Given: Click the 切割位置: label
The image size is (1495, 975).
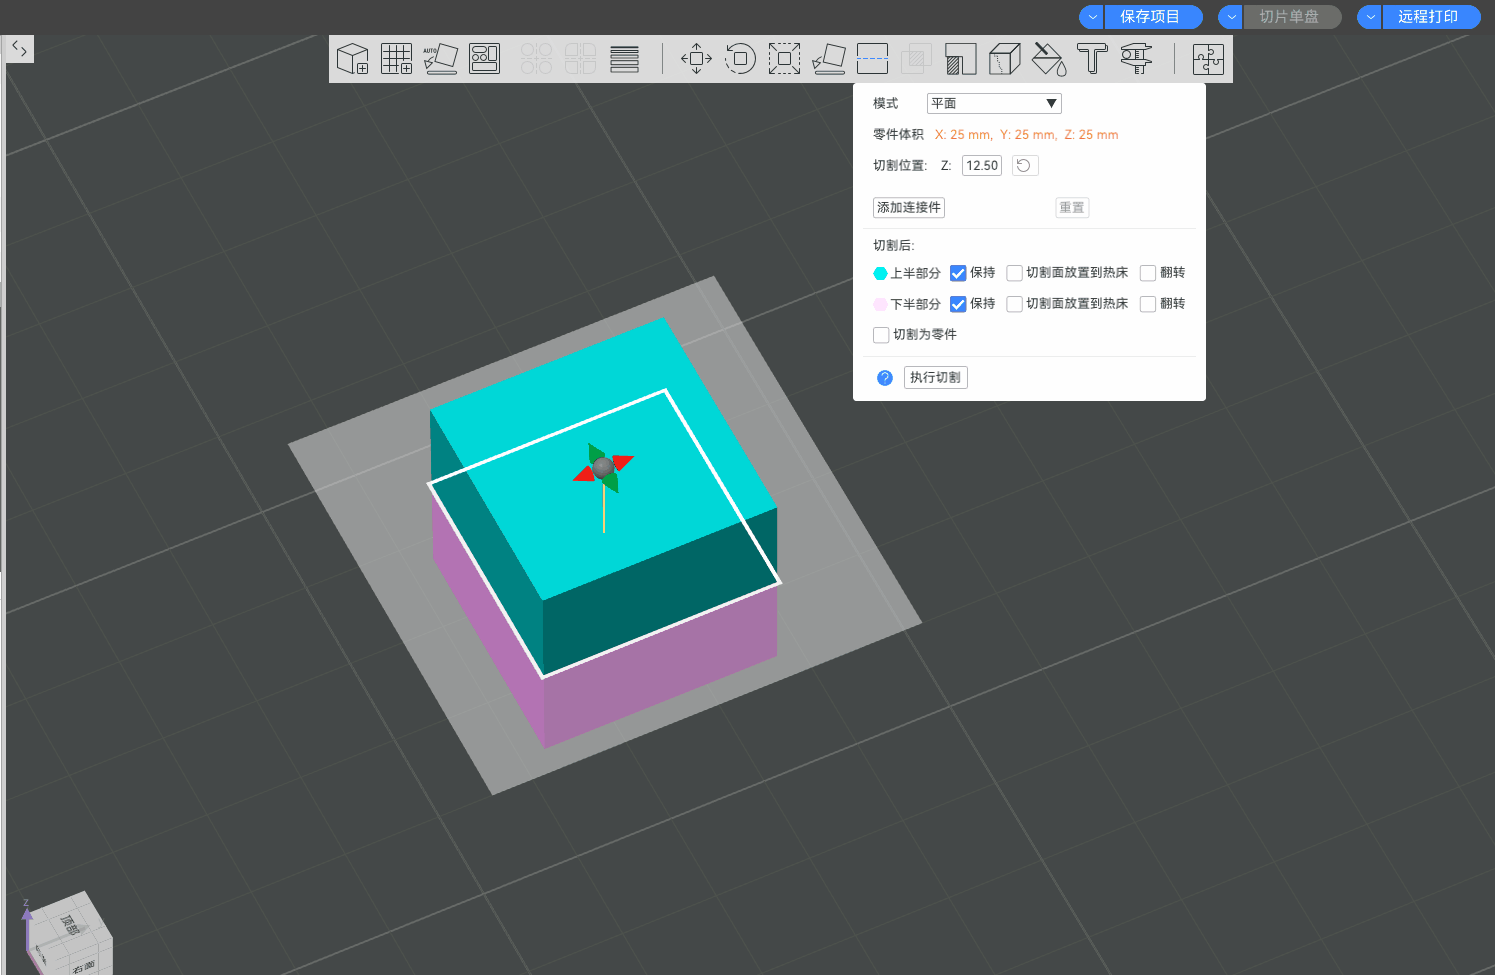Looking at the screenshot, I should tap(900, 165).
